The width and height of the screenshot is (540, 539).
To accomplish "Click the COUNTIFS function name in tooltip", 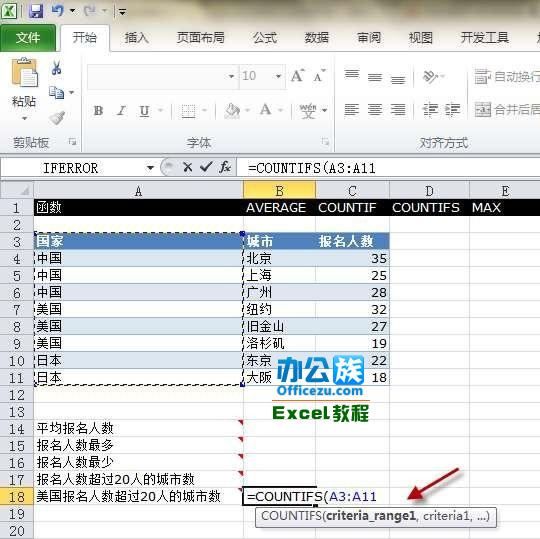I will click(291, 516).
